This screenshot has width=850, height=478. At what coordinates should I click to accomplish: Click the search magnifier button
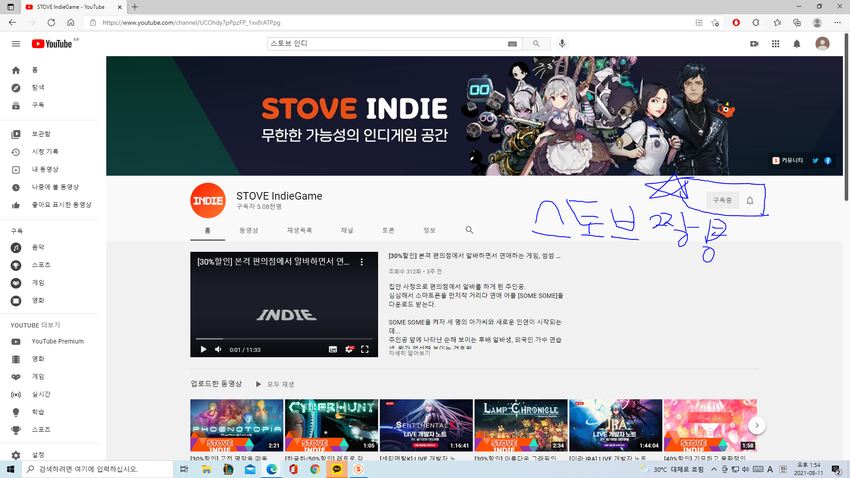(x=536, y=44)
